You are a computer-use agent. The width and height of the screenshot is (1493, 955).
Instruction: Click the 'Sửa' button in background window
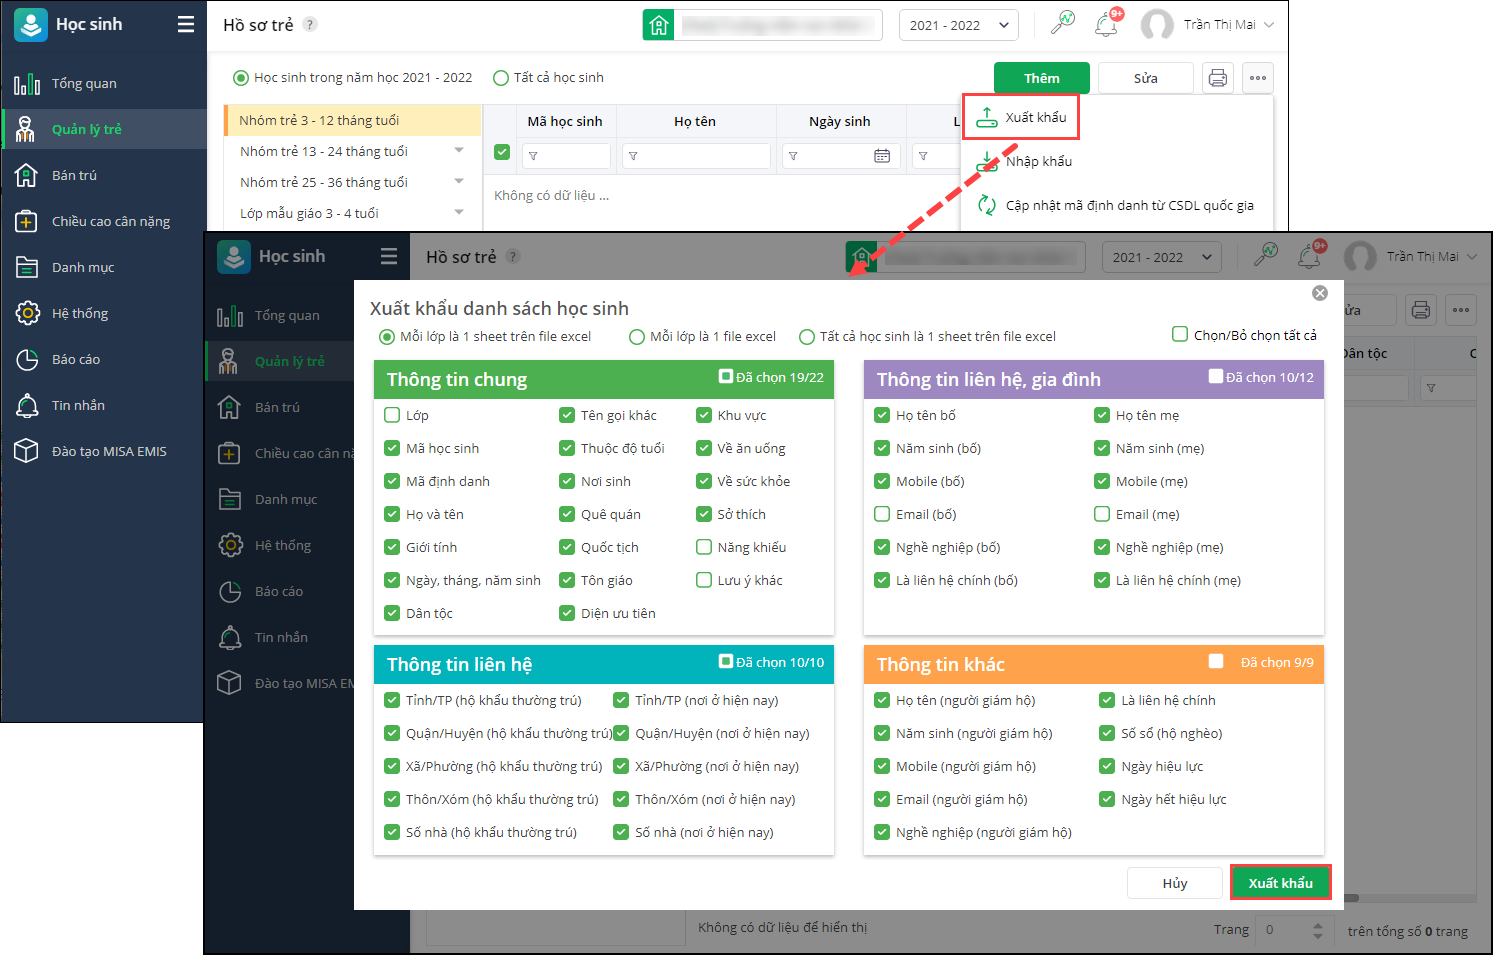pos(1146,78)
